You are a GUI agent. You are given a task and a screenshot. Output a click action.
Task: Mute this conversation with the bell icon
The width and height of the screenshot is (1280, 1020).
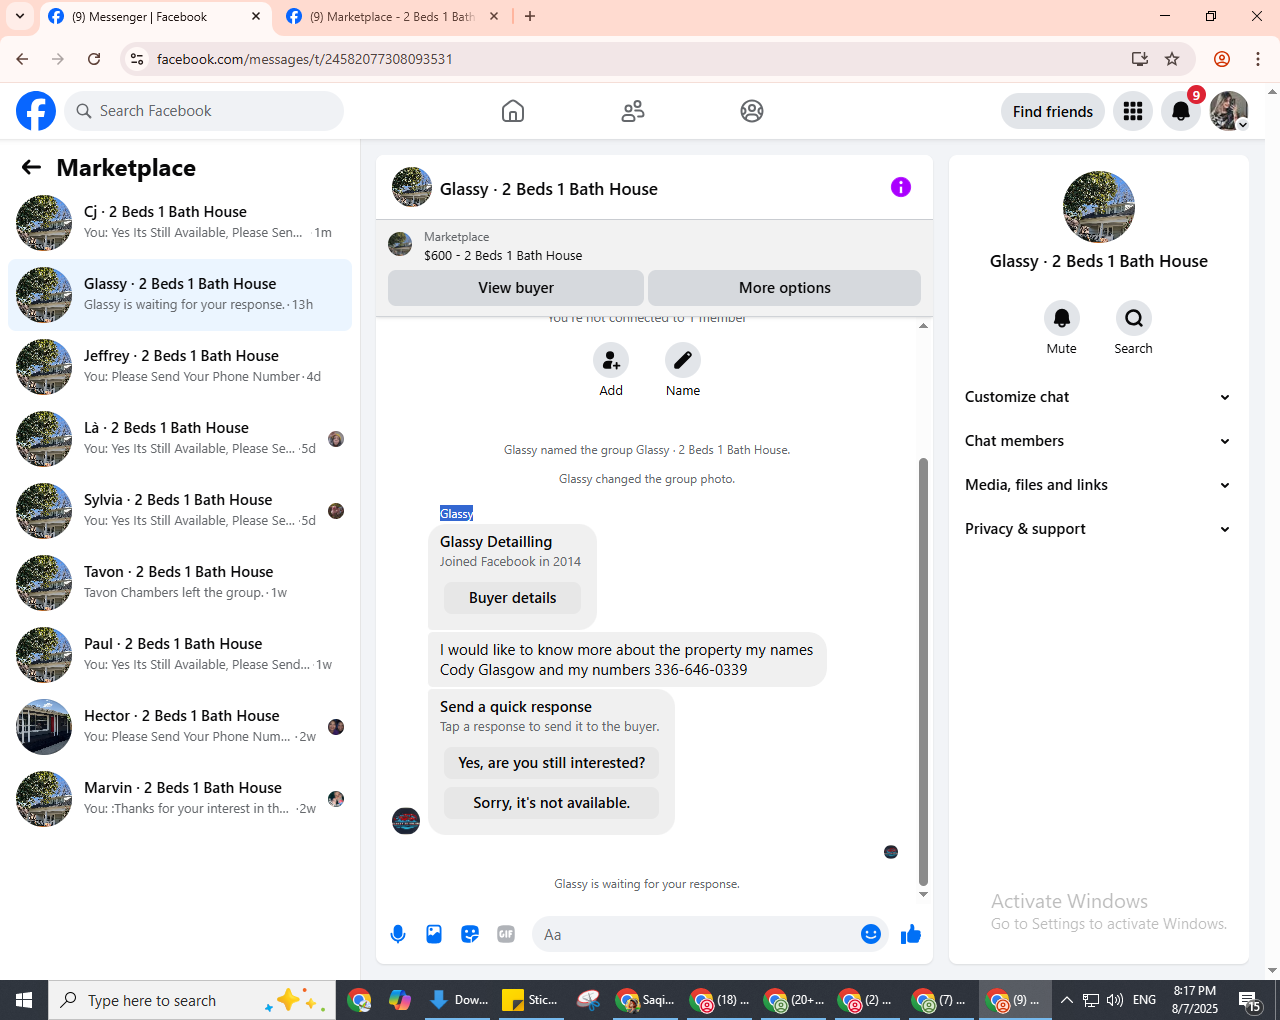point(1062,318)
